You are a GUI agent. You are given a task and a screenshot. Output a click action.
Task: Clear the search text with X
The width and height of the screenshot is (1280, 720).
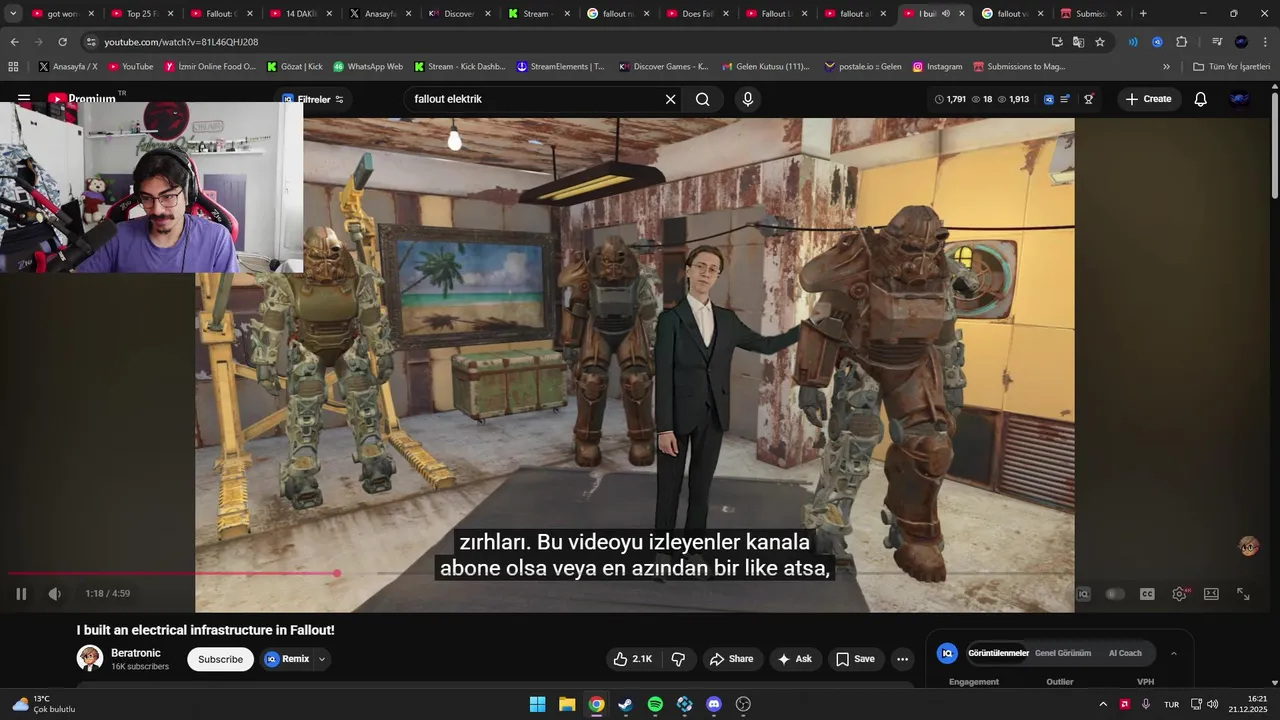coord(670,99)
